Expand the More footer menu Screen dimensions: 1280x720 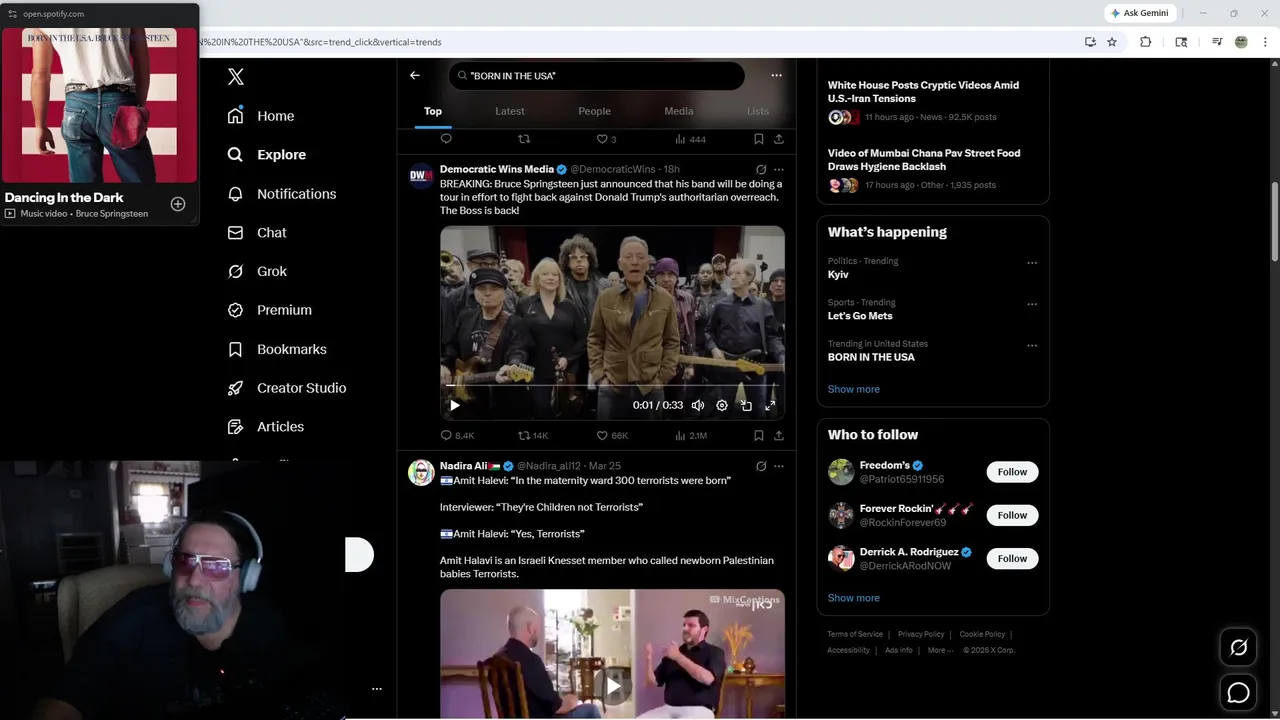(x=940, y=650)
